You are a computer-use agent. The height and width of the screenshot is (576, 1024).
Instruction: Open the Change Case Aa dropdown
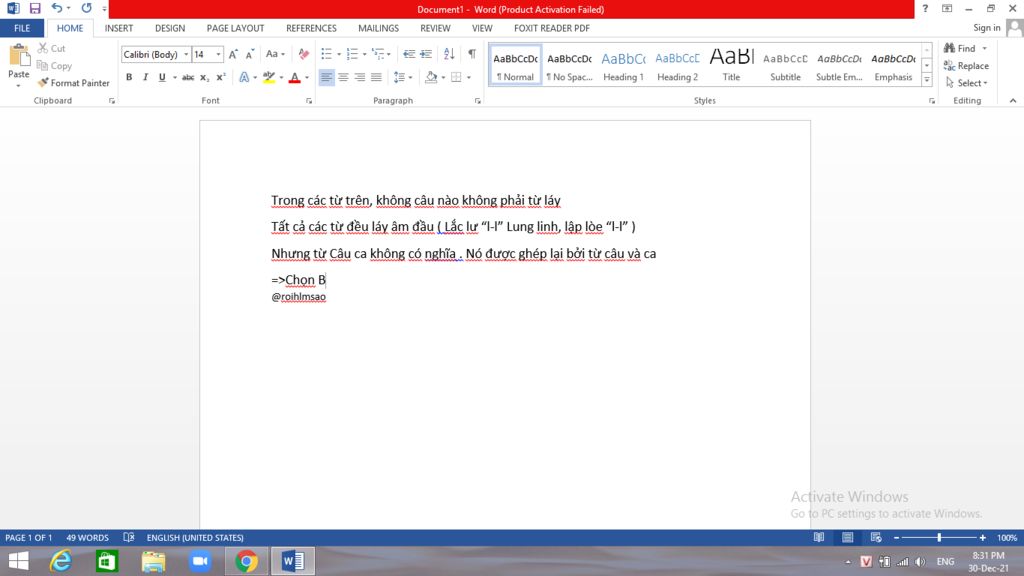[x=275, y=54]
